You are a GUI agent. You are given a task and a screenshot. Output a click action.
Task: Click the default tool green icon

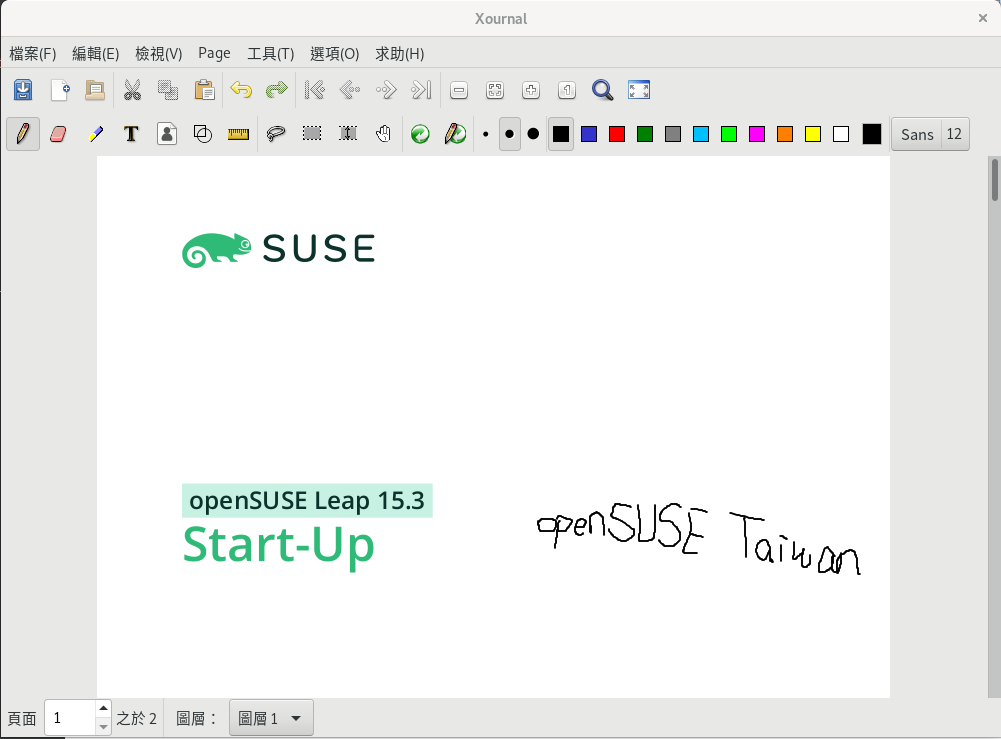click(x=420, y=134)
